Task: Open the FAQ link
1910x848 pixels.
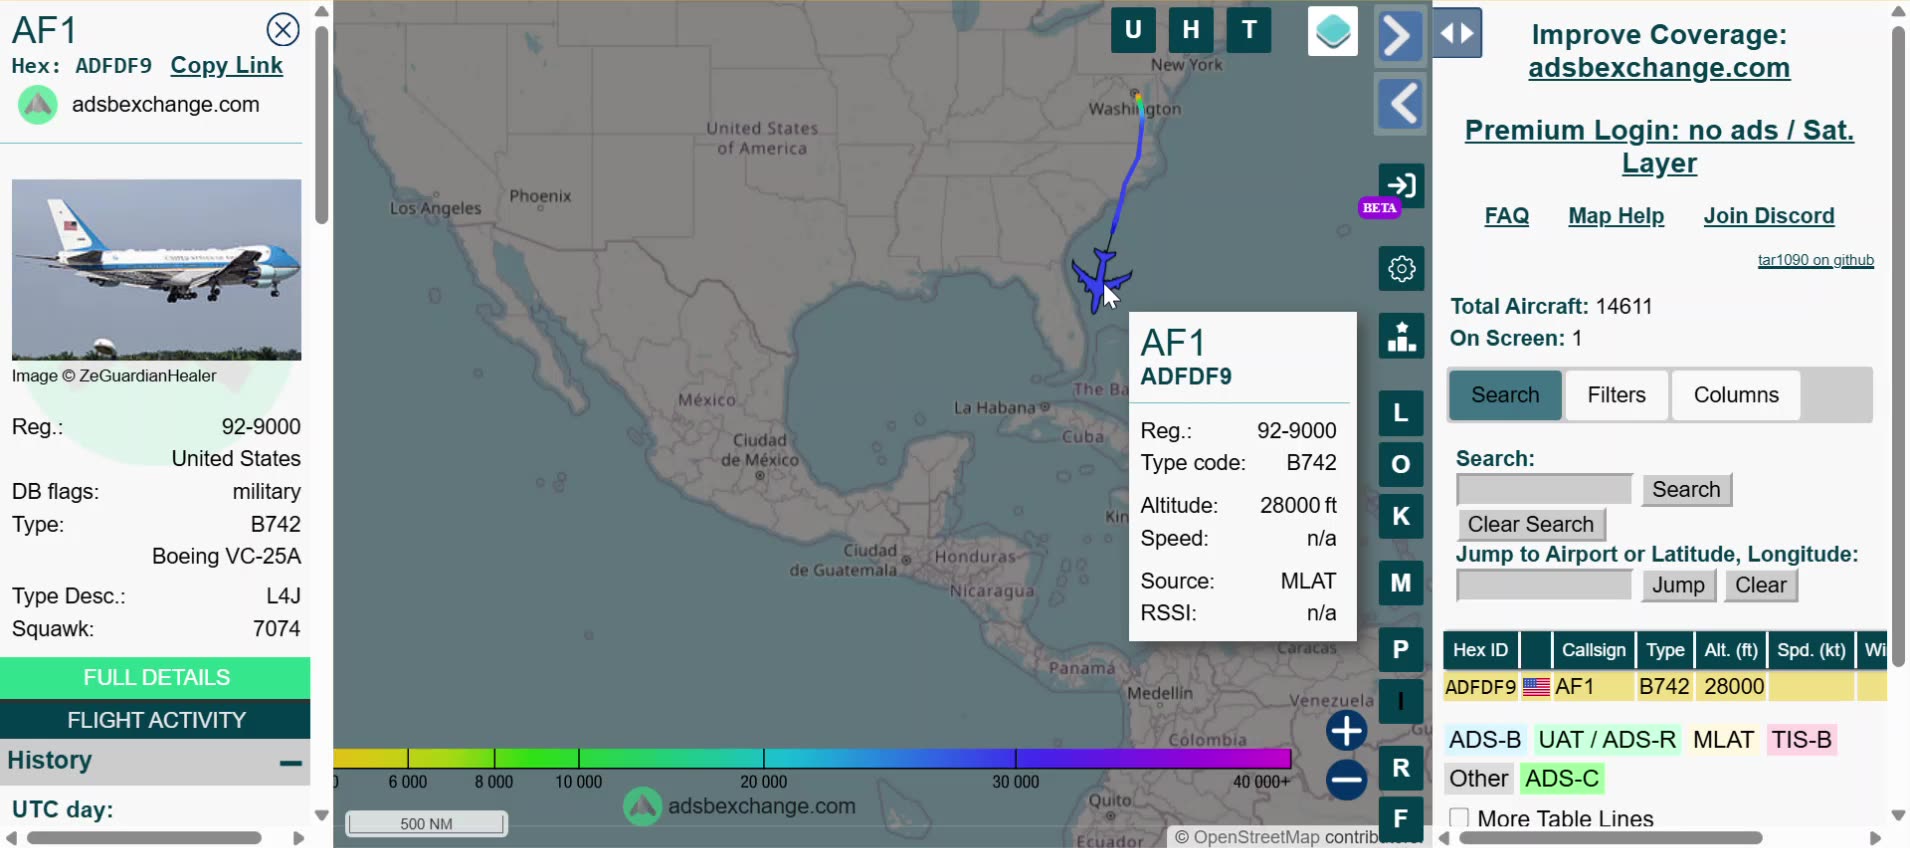Action: 1507,216
